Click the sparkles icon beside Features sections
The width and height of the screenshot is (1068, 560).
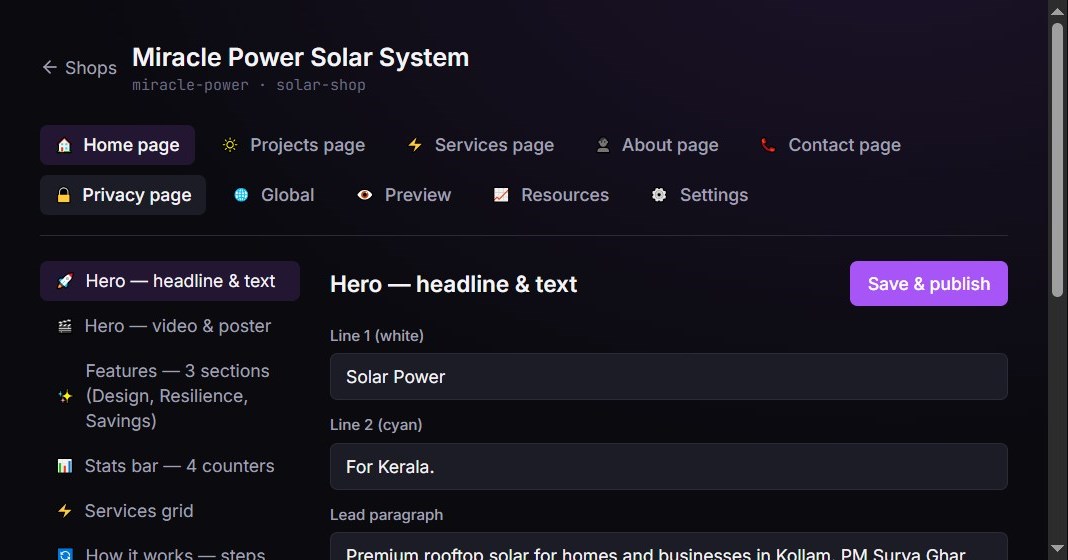65,396
